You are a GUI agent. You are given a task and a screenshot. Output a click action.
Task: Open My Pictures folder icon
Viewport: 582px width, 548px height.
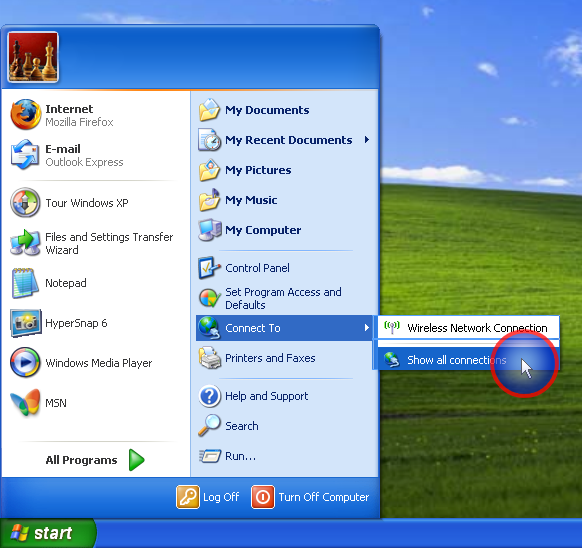point(209,170)
